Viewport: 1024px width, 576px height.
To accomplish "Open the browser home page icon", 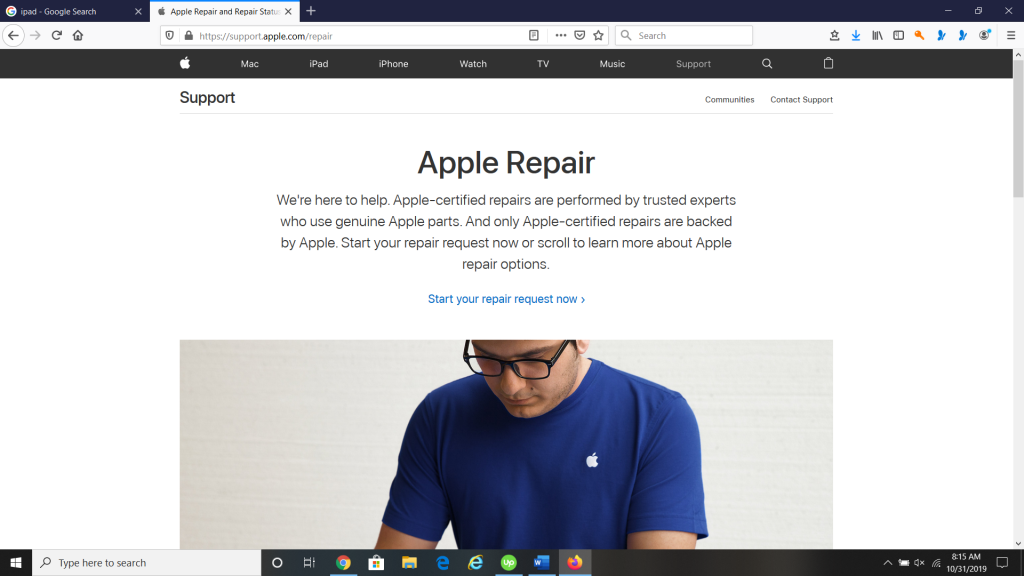I will pyautogui.click(x=78, y=35).
